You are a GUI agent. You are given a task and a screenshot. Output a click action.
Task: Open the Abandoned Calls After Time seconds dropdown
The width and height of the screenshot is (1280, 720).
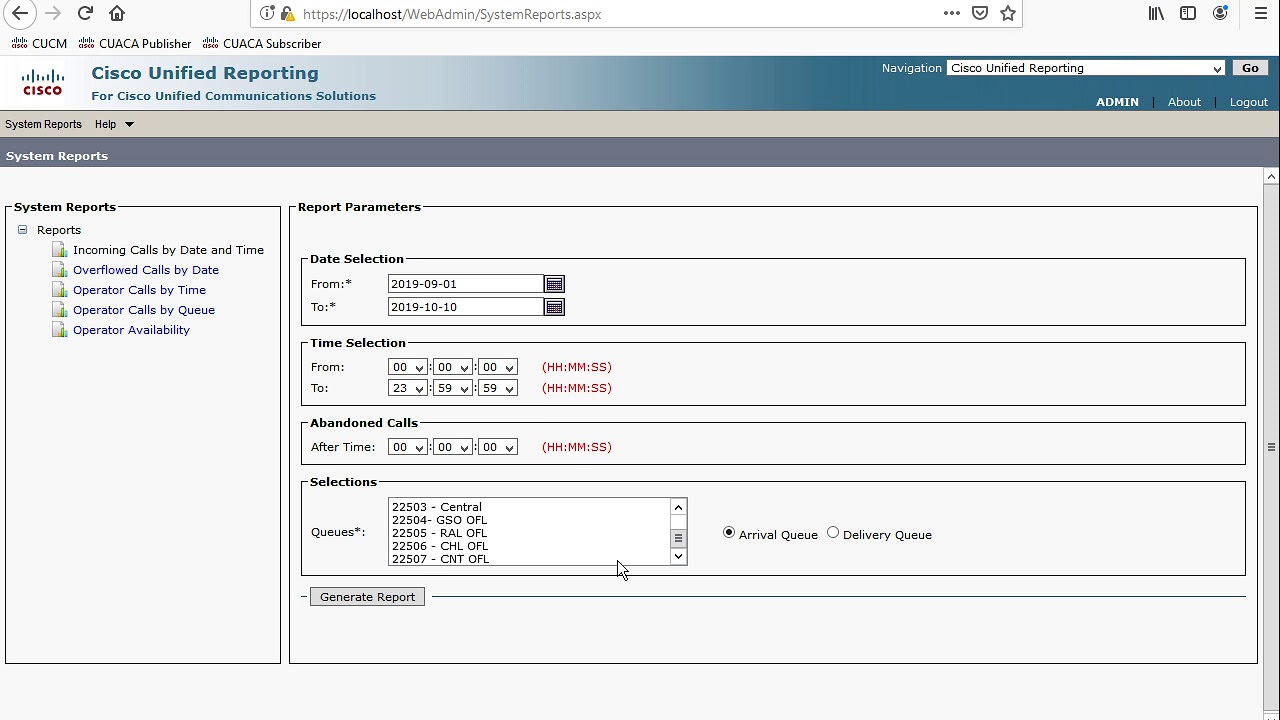[x=497, y=447]
